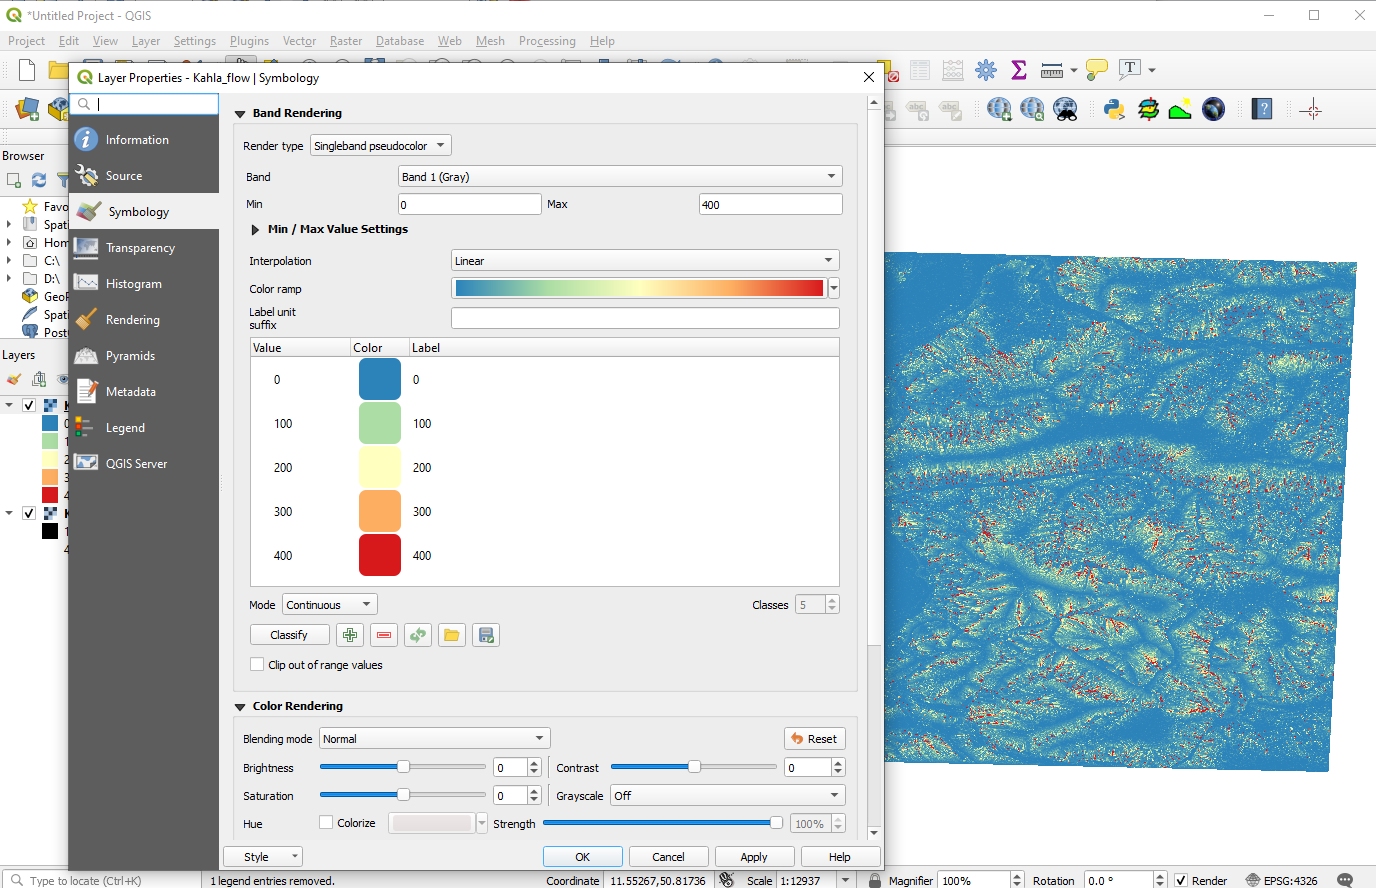Viewport: 1376px width, 888px height.
Task: Select the Measure Line tool
Action: [1052, 70]
